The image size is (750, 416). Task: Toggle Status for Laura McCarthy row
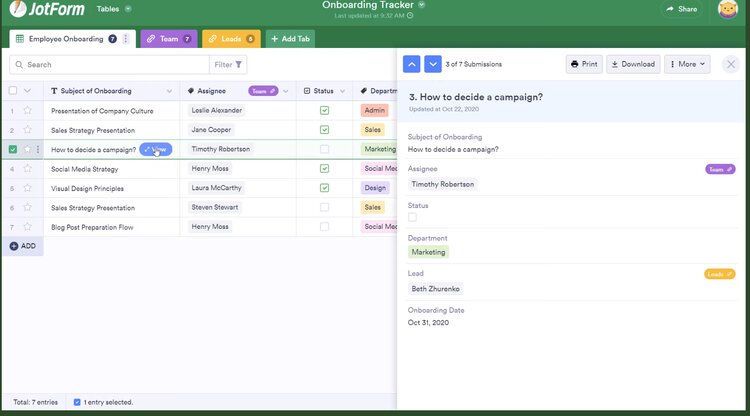pos(324,188)
